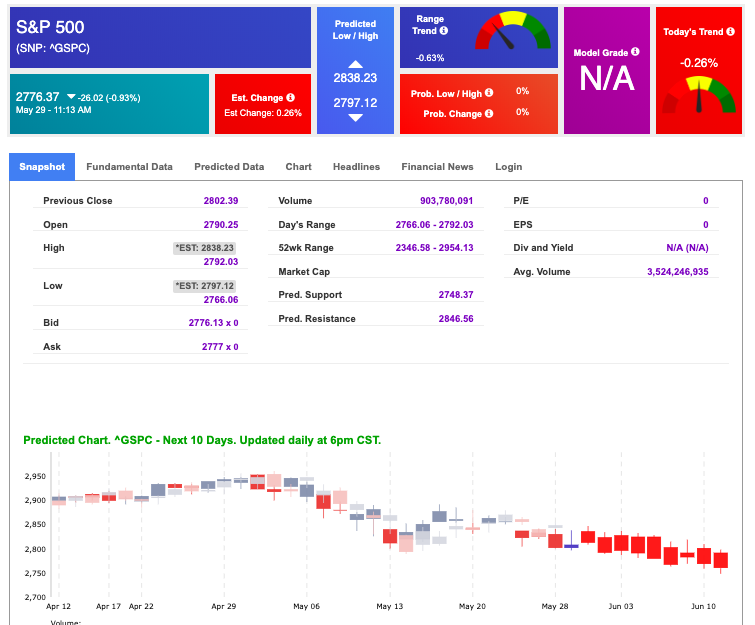View the Headlines tab

[356, 167]
